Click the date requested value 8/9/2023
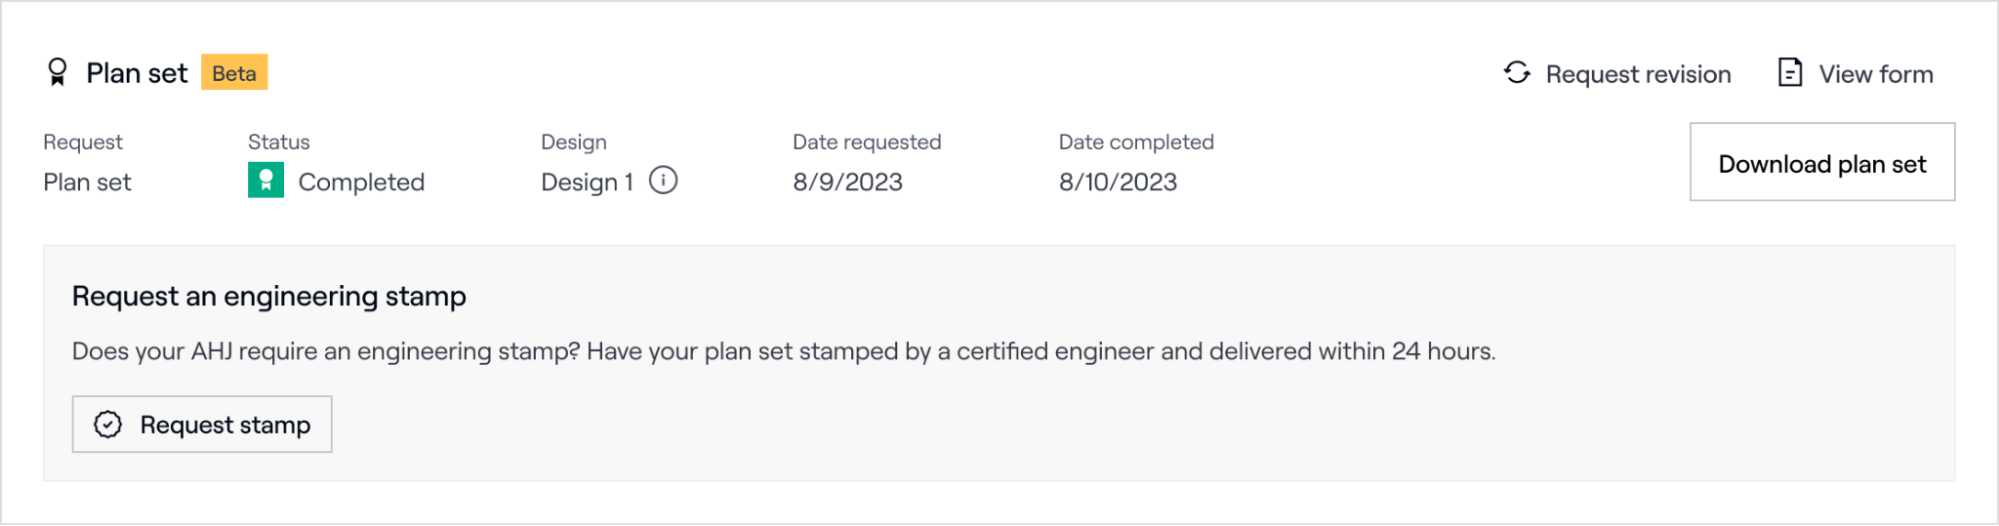1999x526 pixels. click(x=848, y=182)
